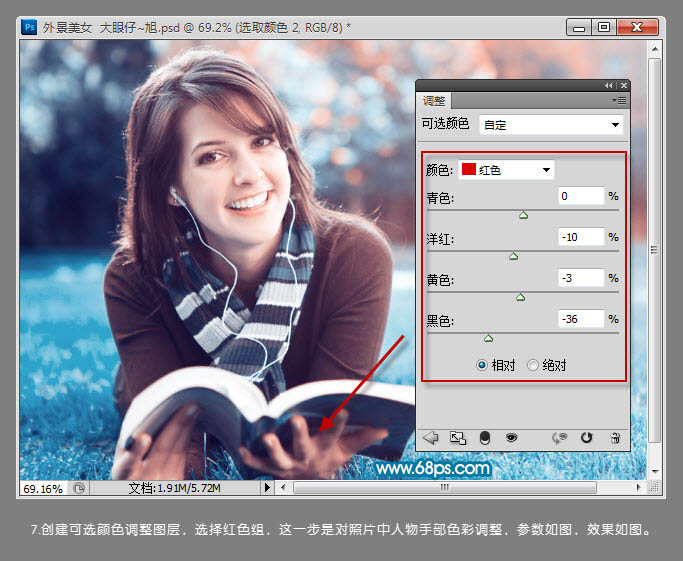Open the adjustments panel flyout menu
The image size is (683, 561).
tap(619, 101)
